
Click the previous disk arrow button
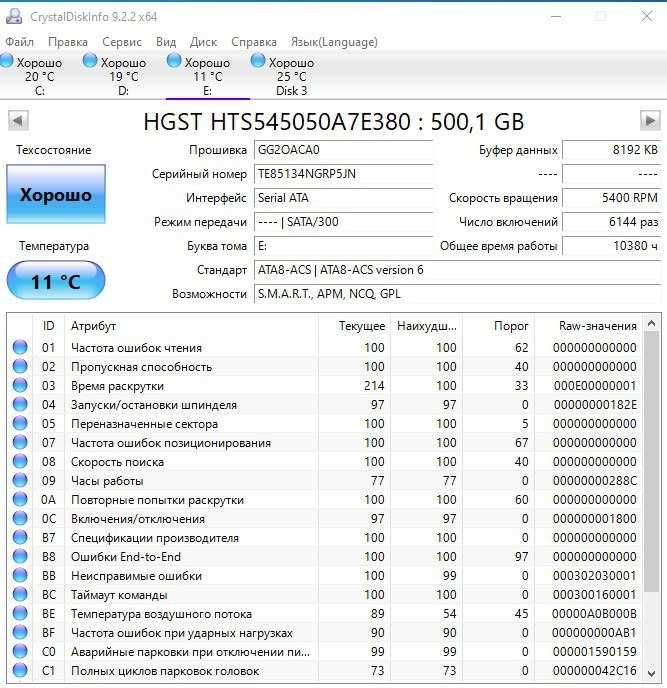pyautogui.click(x=18, y=120)
